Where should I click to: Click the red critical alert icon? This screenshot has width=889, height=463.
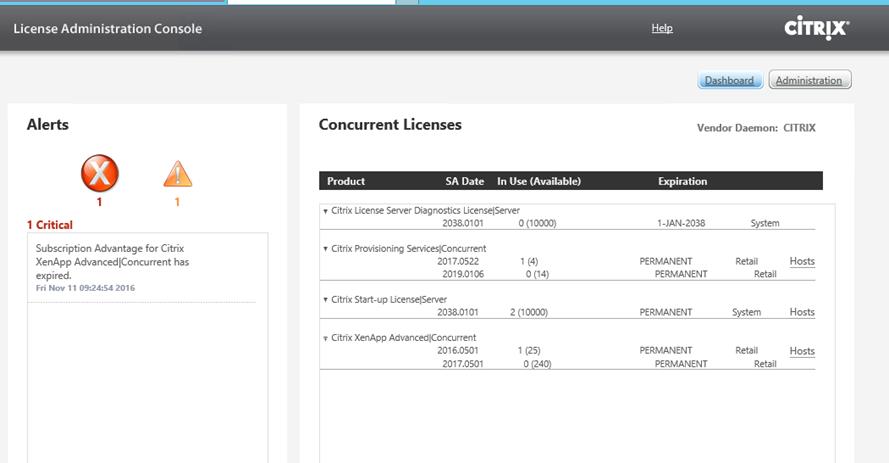pos(100,173)
